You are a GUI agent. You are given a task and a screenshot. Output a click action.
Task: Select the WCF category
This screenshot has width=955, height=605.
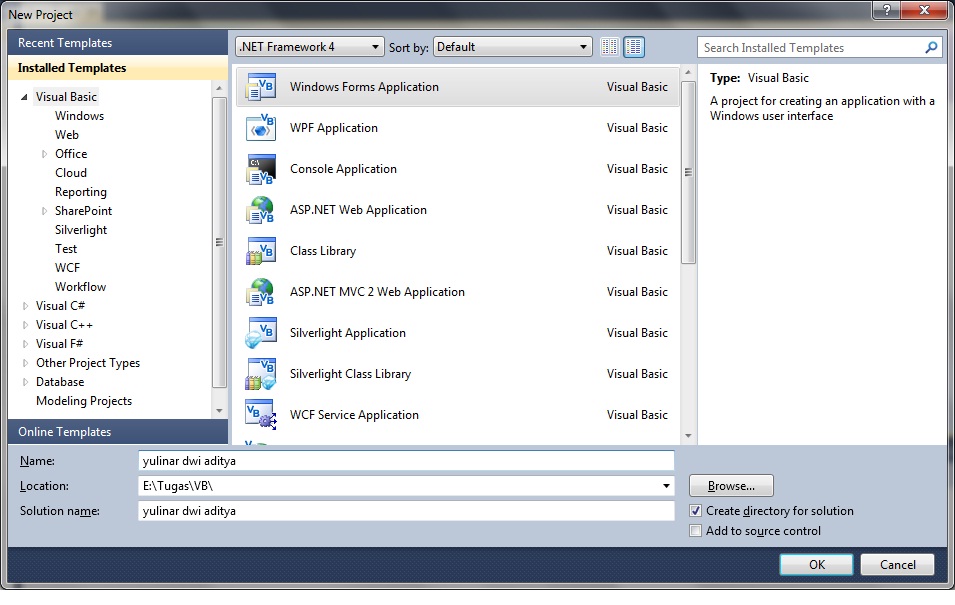click(x=67, y=267)
